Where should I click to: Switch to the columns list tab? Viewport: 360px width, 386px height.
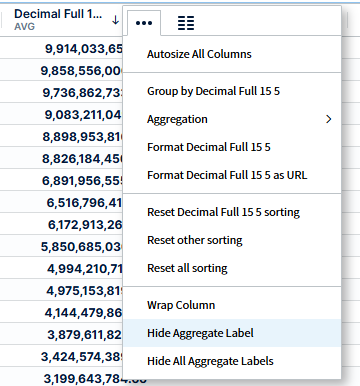(x=186, y=23)
